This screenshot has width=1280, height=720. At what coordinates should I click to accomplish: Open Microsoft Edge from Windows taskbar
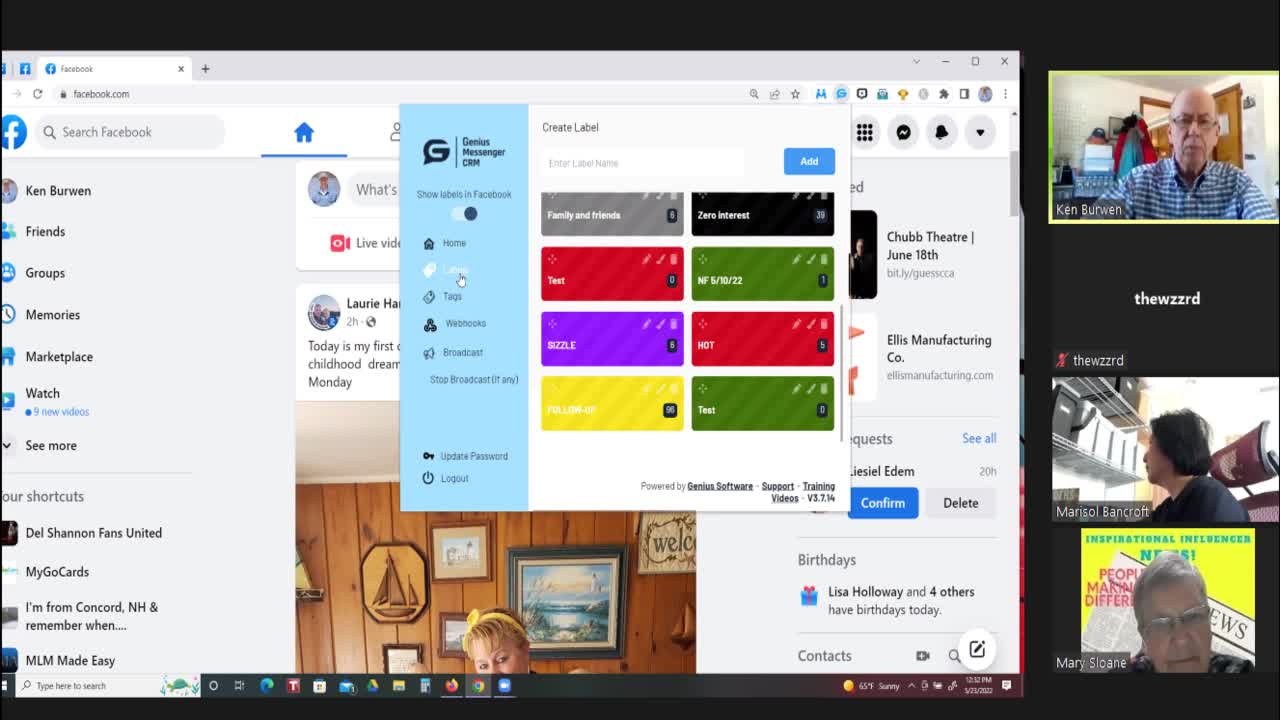point(267,686)
